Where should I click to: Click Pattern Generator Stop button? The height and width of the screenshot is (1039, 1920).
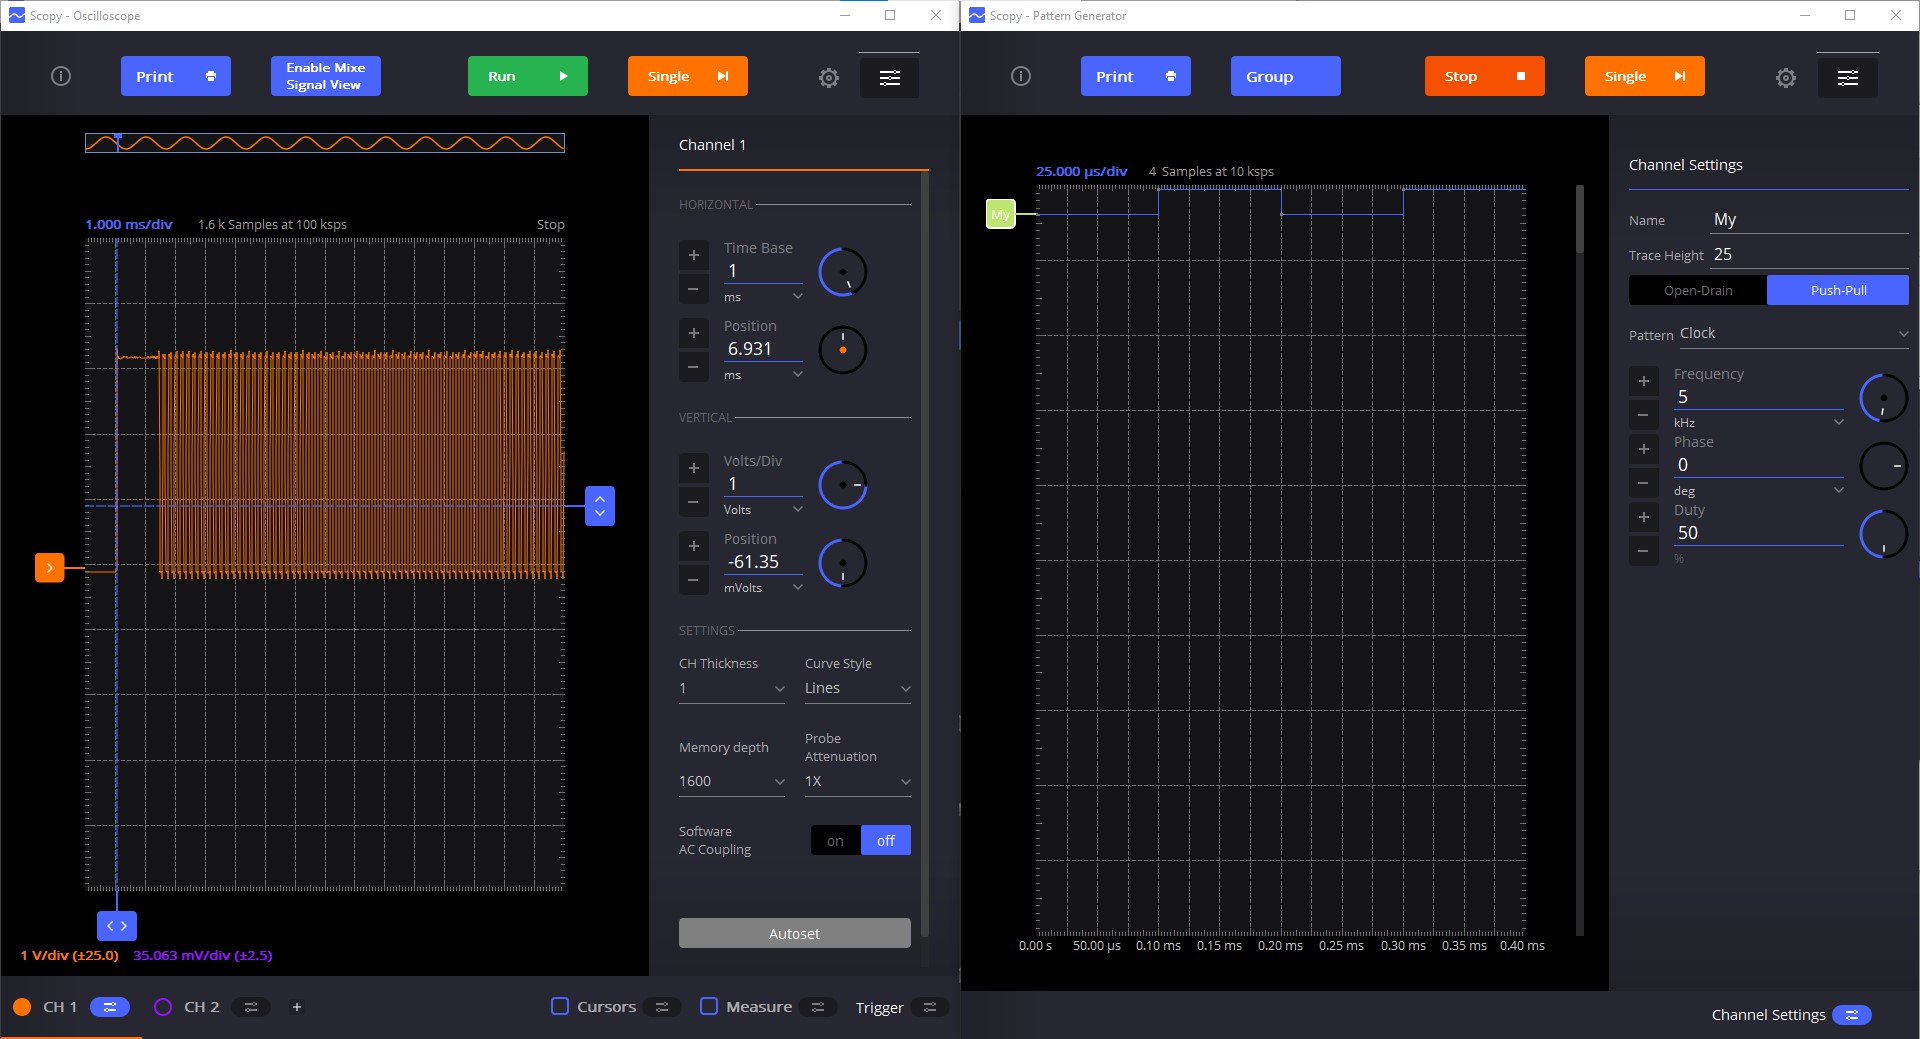pyautogui.click(x=1485, y=76)
